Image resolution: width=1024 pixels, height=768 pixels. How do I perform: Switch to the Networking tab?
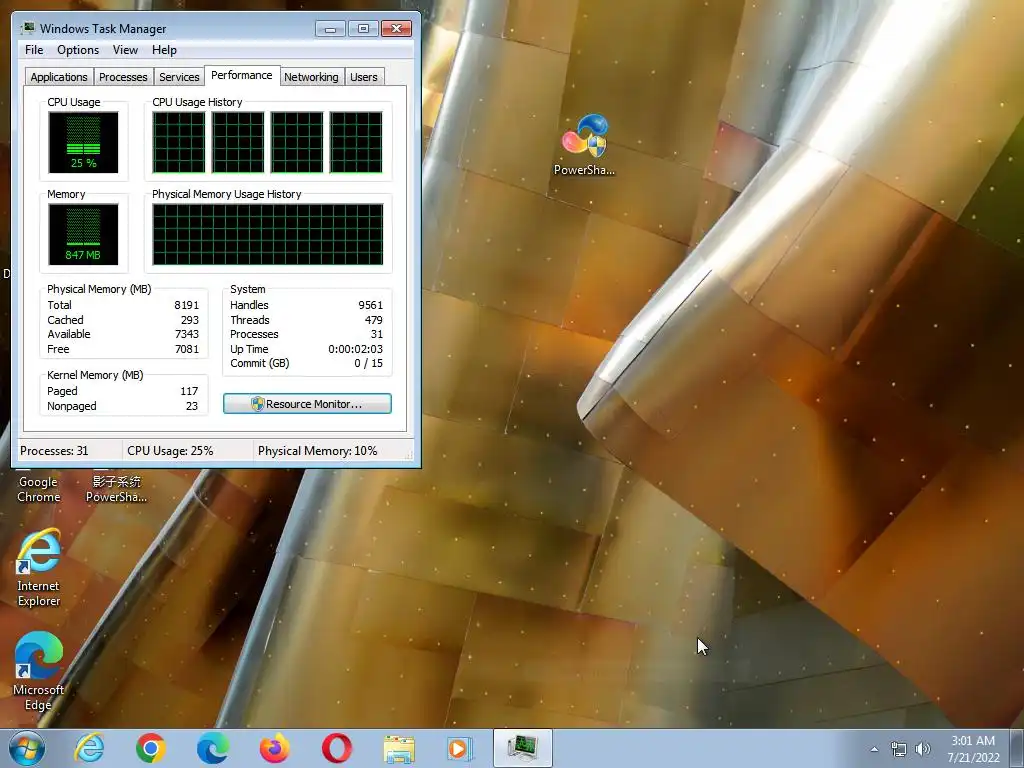(x=311, y=77)
